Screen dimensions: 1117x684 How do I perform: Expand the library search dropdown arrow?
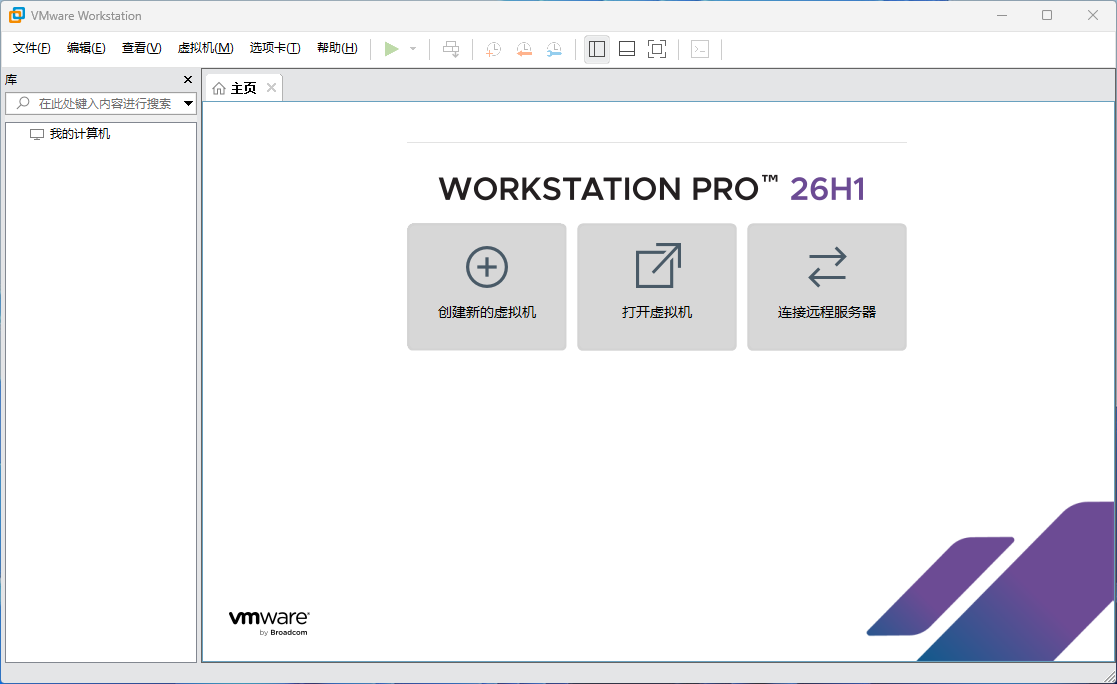188,103
